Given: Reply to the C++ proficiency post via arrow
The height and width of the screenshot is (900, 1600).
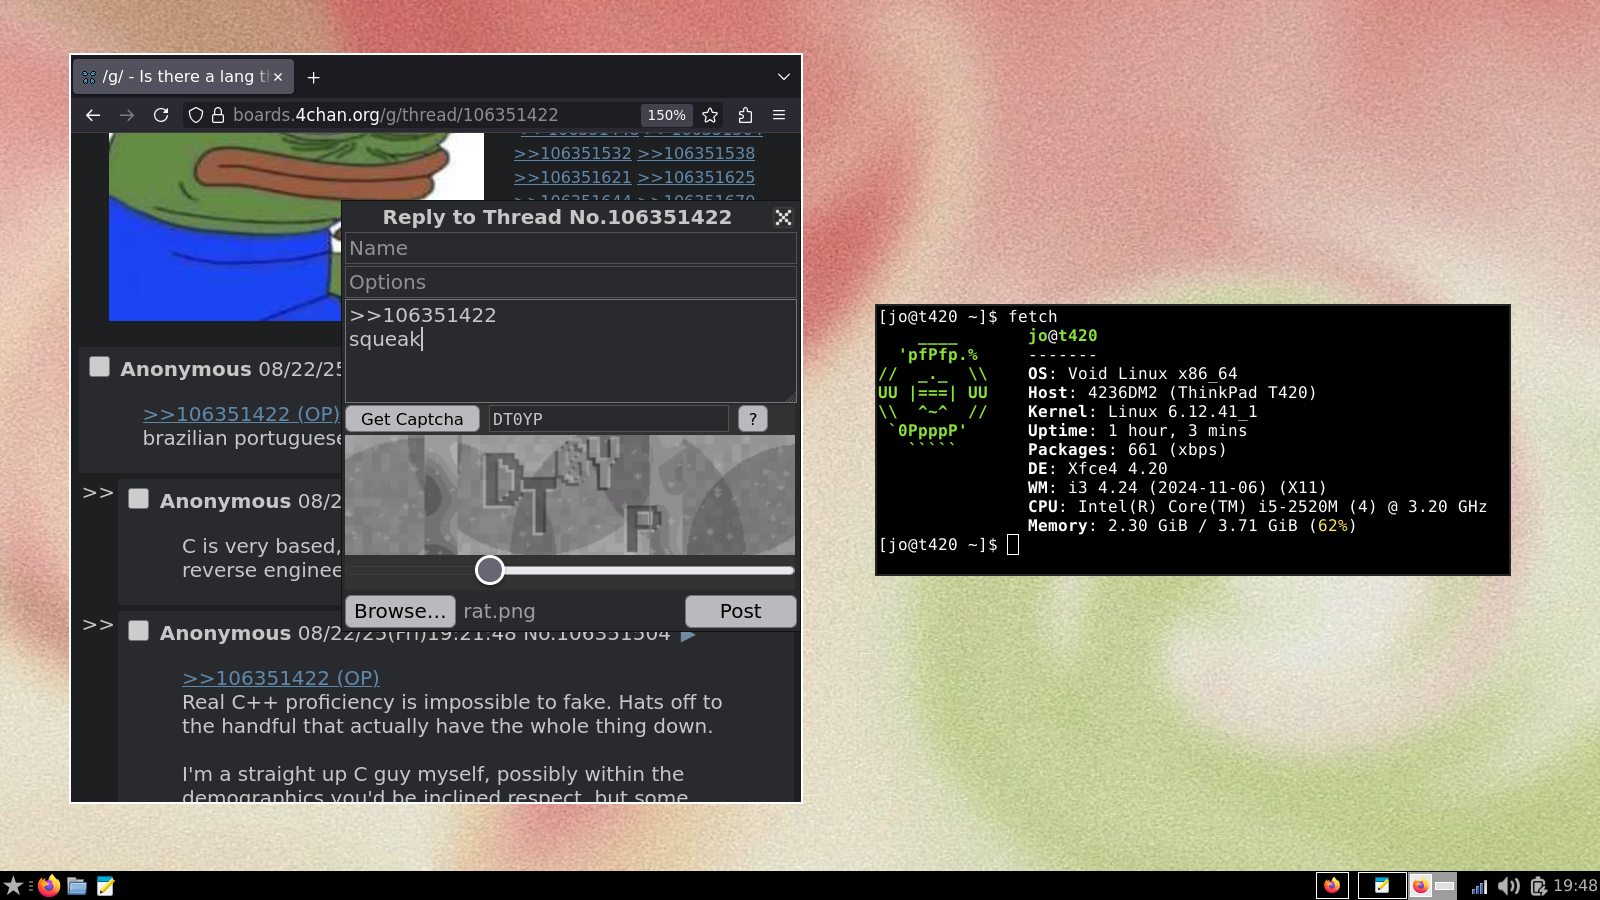Looking at the screenshot, I should [688, 635].
